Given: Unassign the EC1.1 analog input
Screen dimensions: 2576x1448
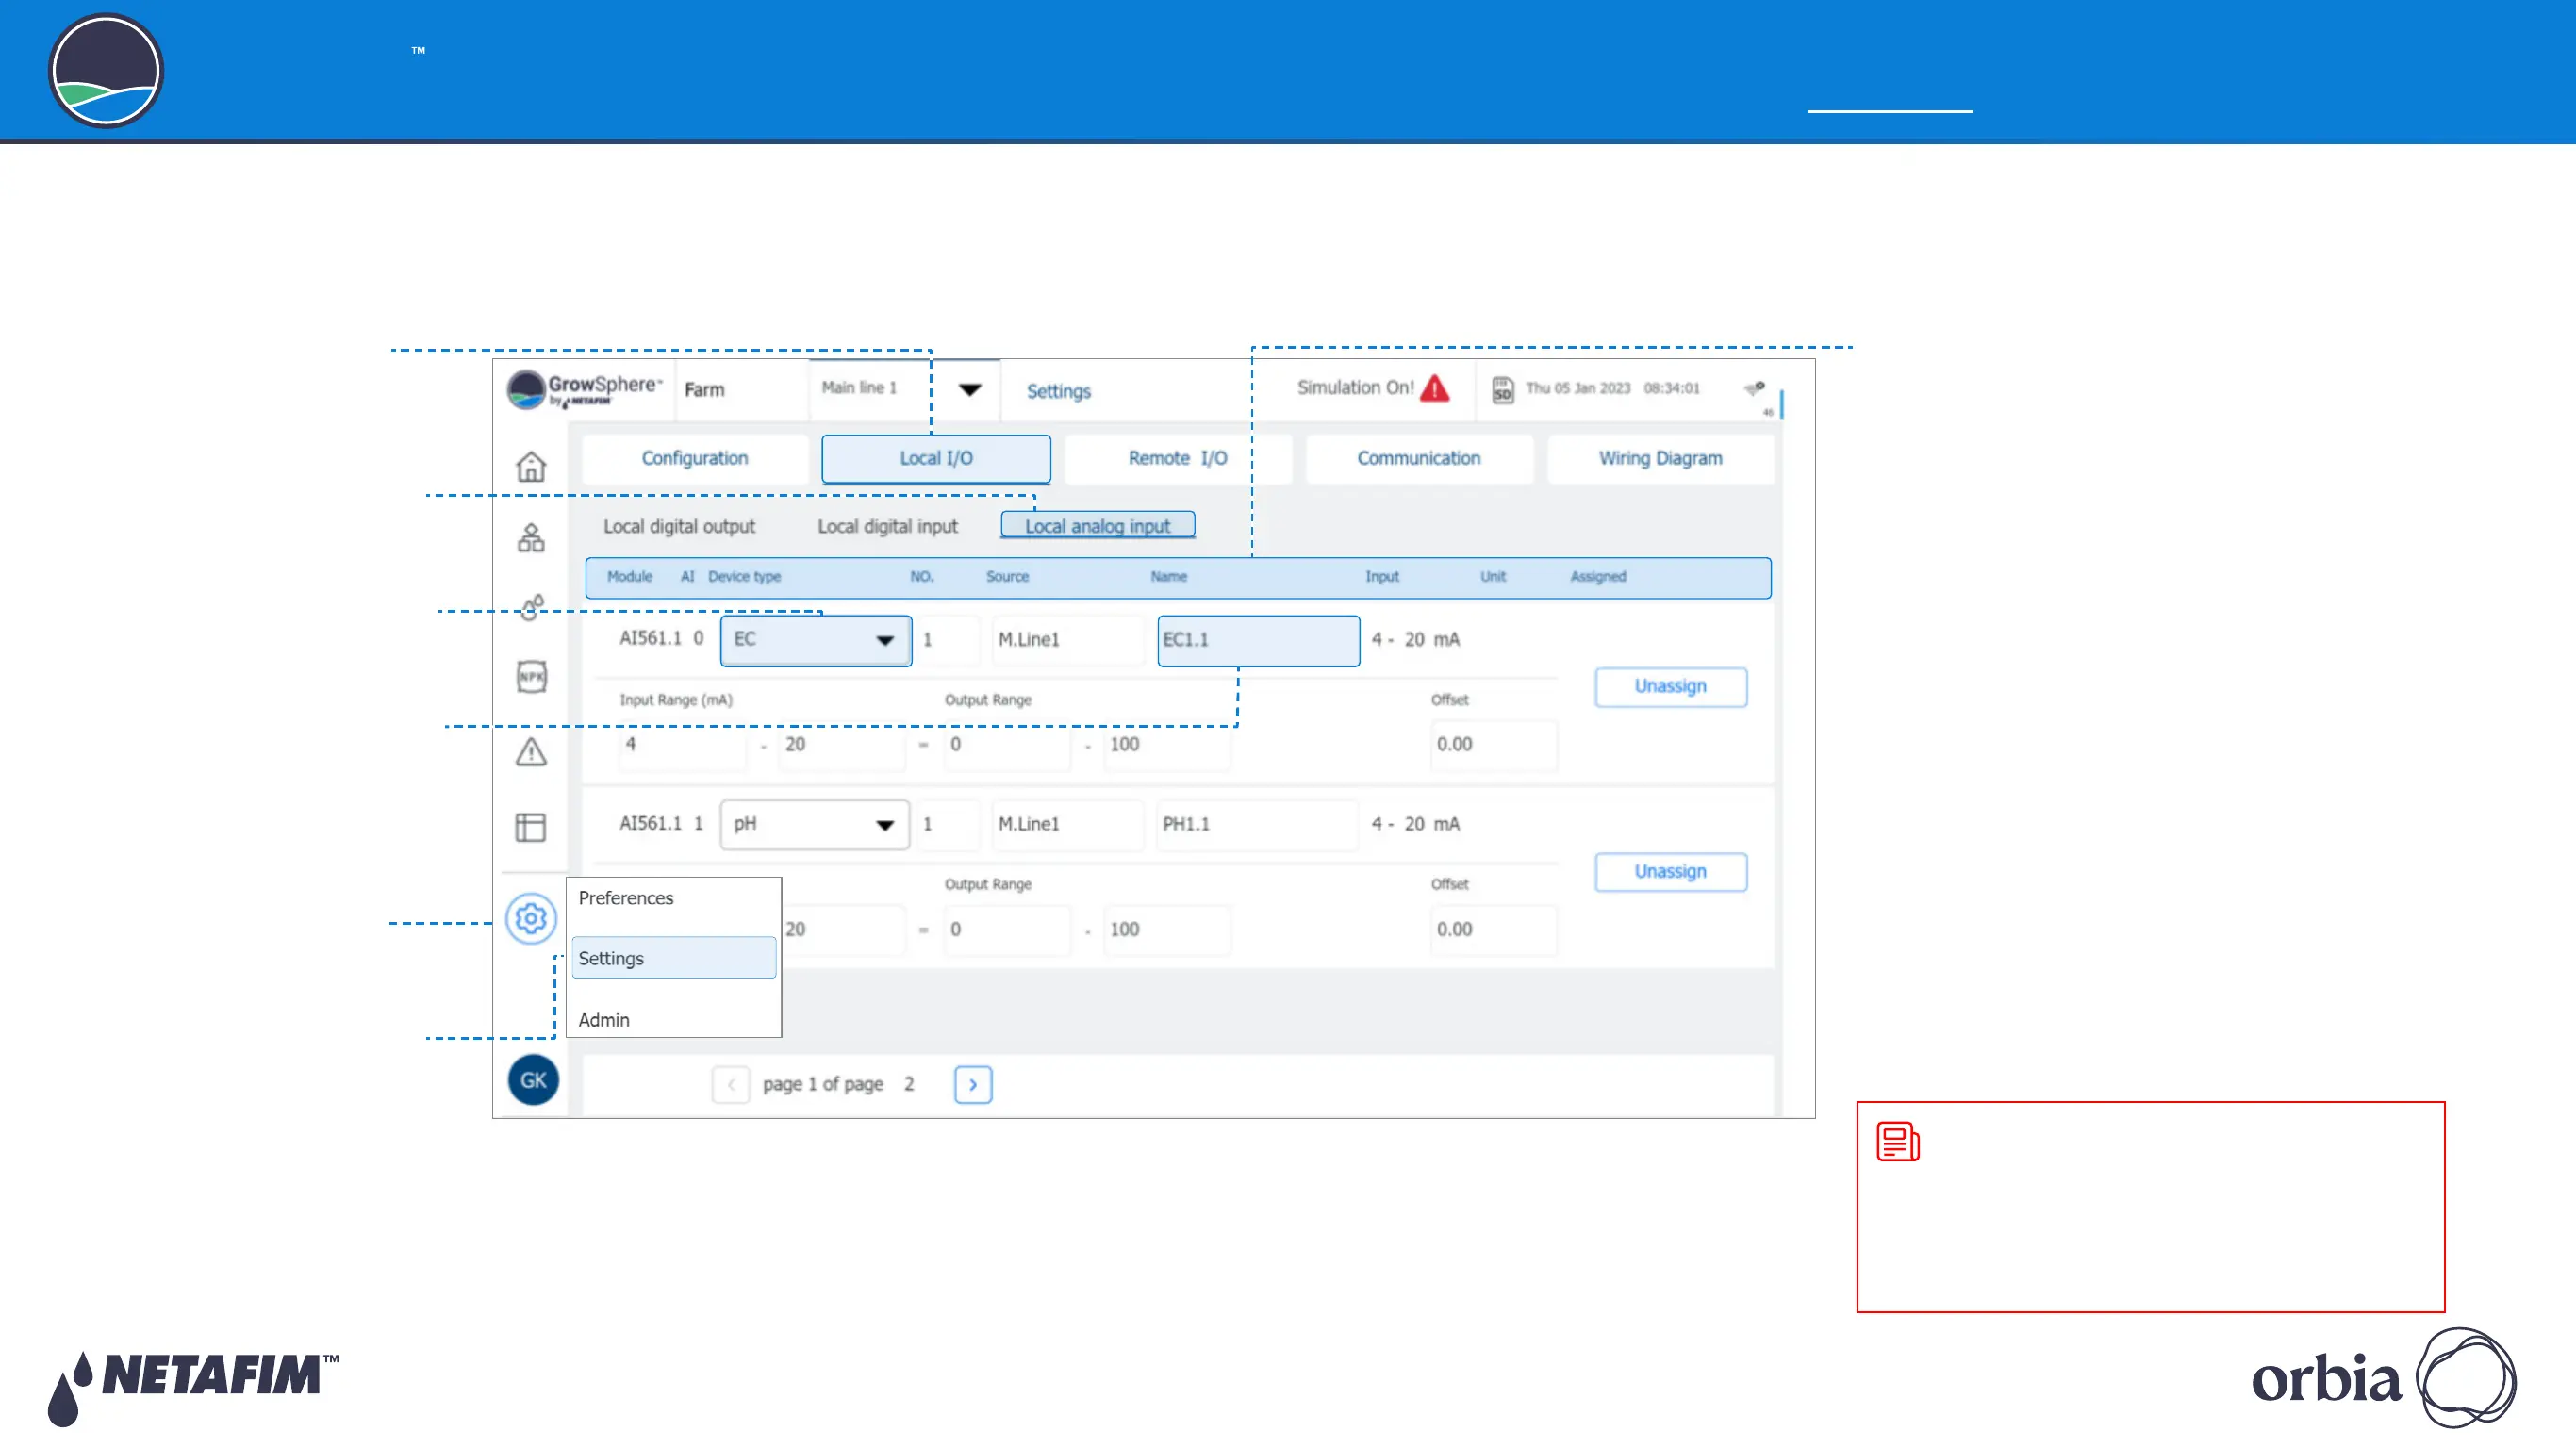Looking at the screenshot, I should pos(1671,687).
